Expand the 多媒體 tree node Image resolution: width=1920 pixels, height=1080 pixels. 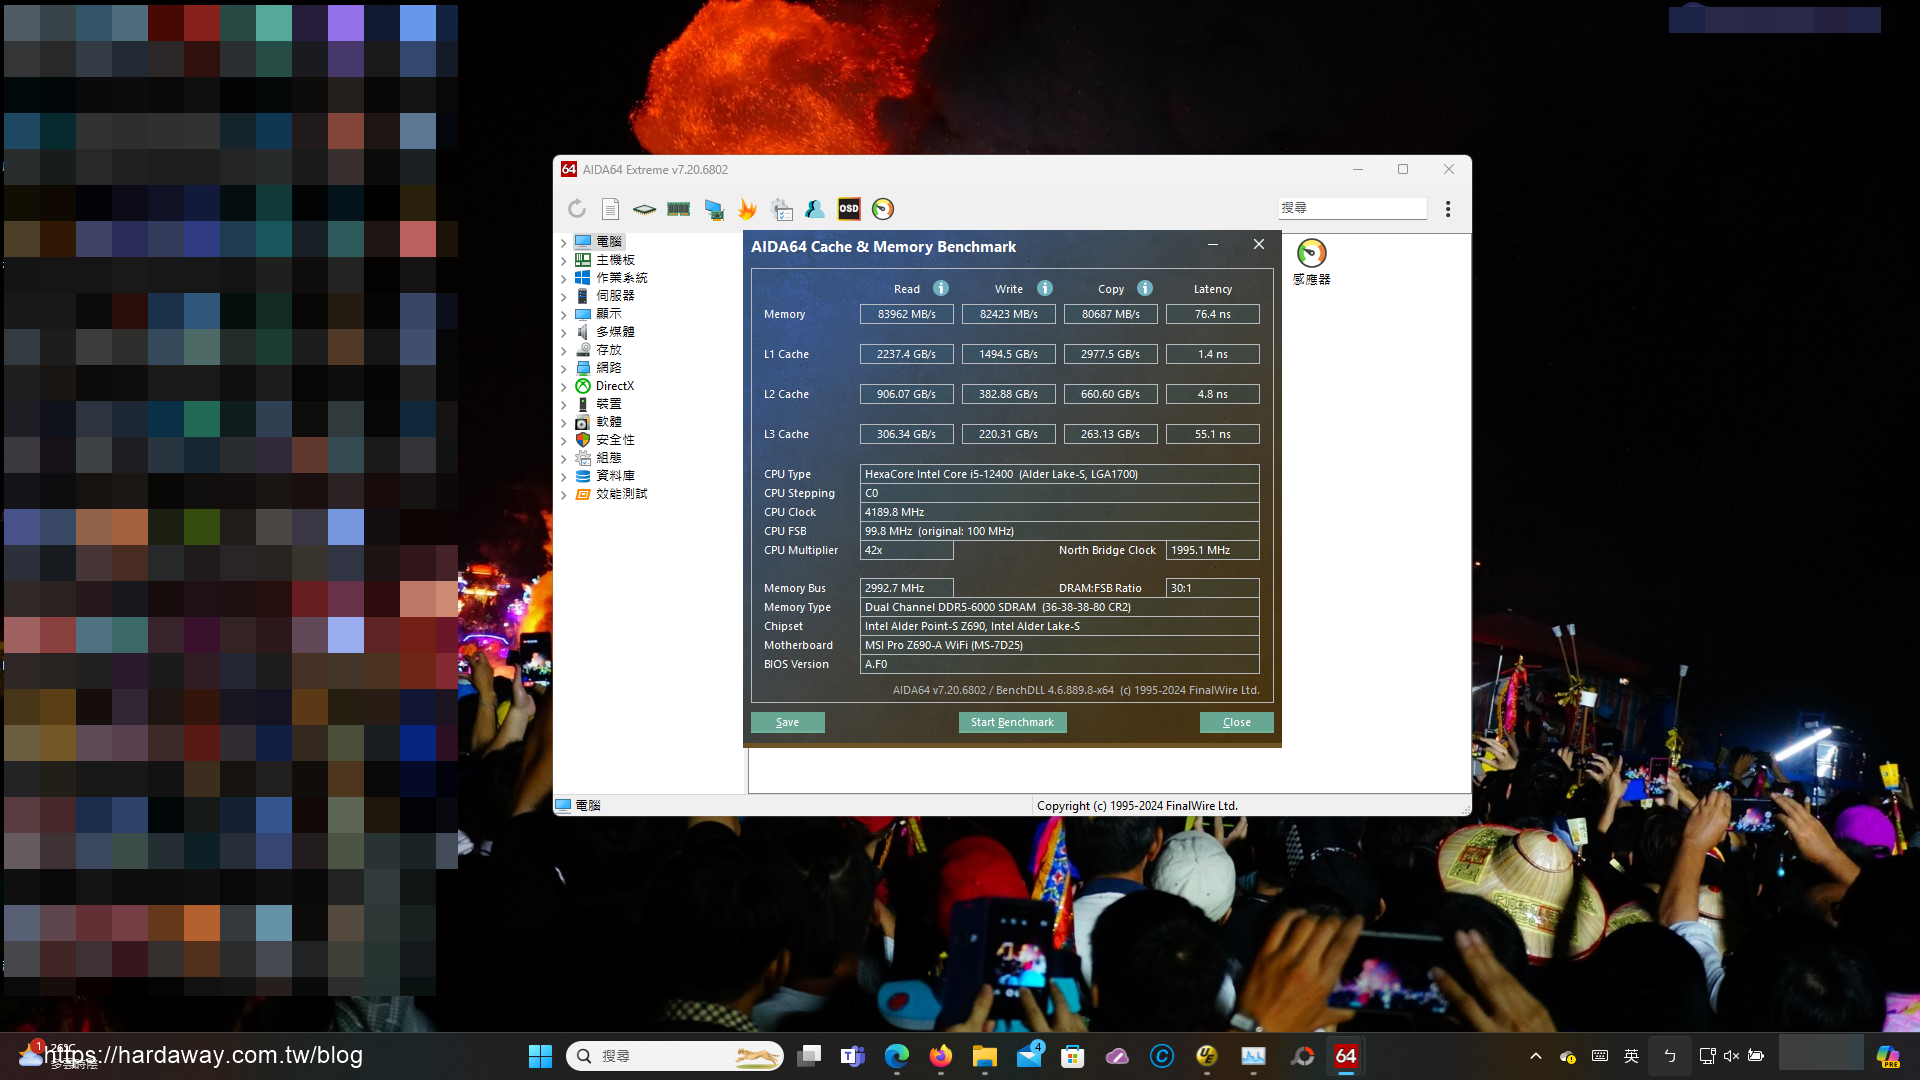tap(563, 332)
